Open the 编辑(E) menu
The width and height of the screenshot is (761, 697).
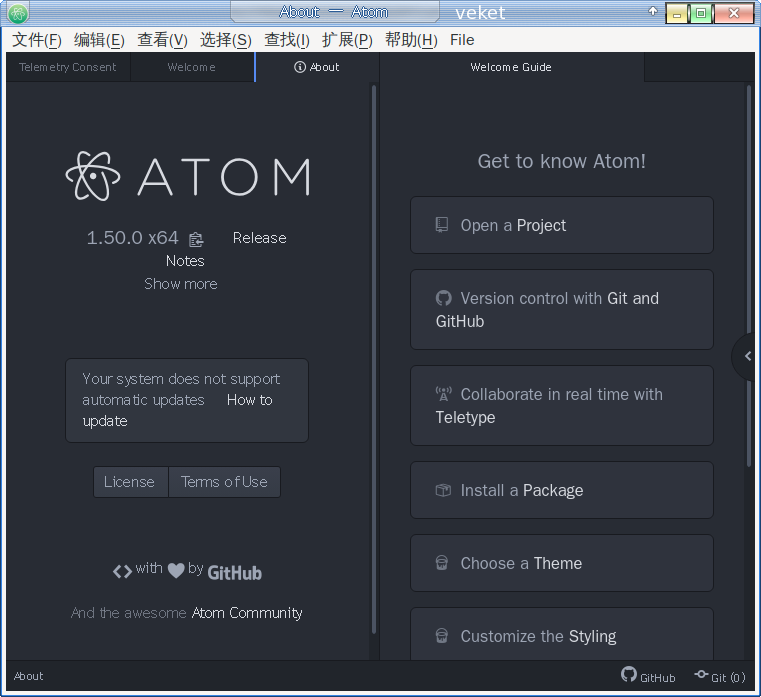click(x=99, y=40)
